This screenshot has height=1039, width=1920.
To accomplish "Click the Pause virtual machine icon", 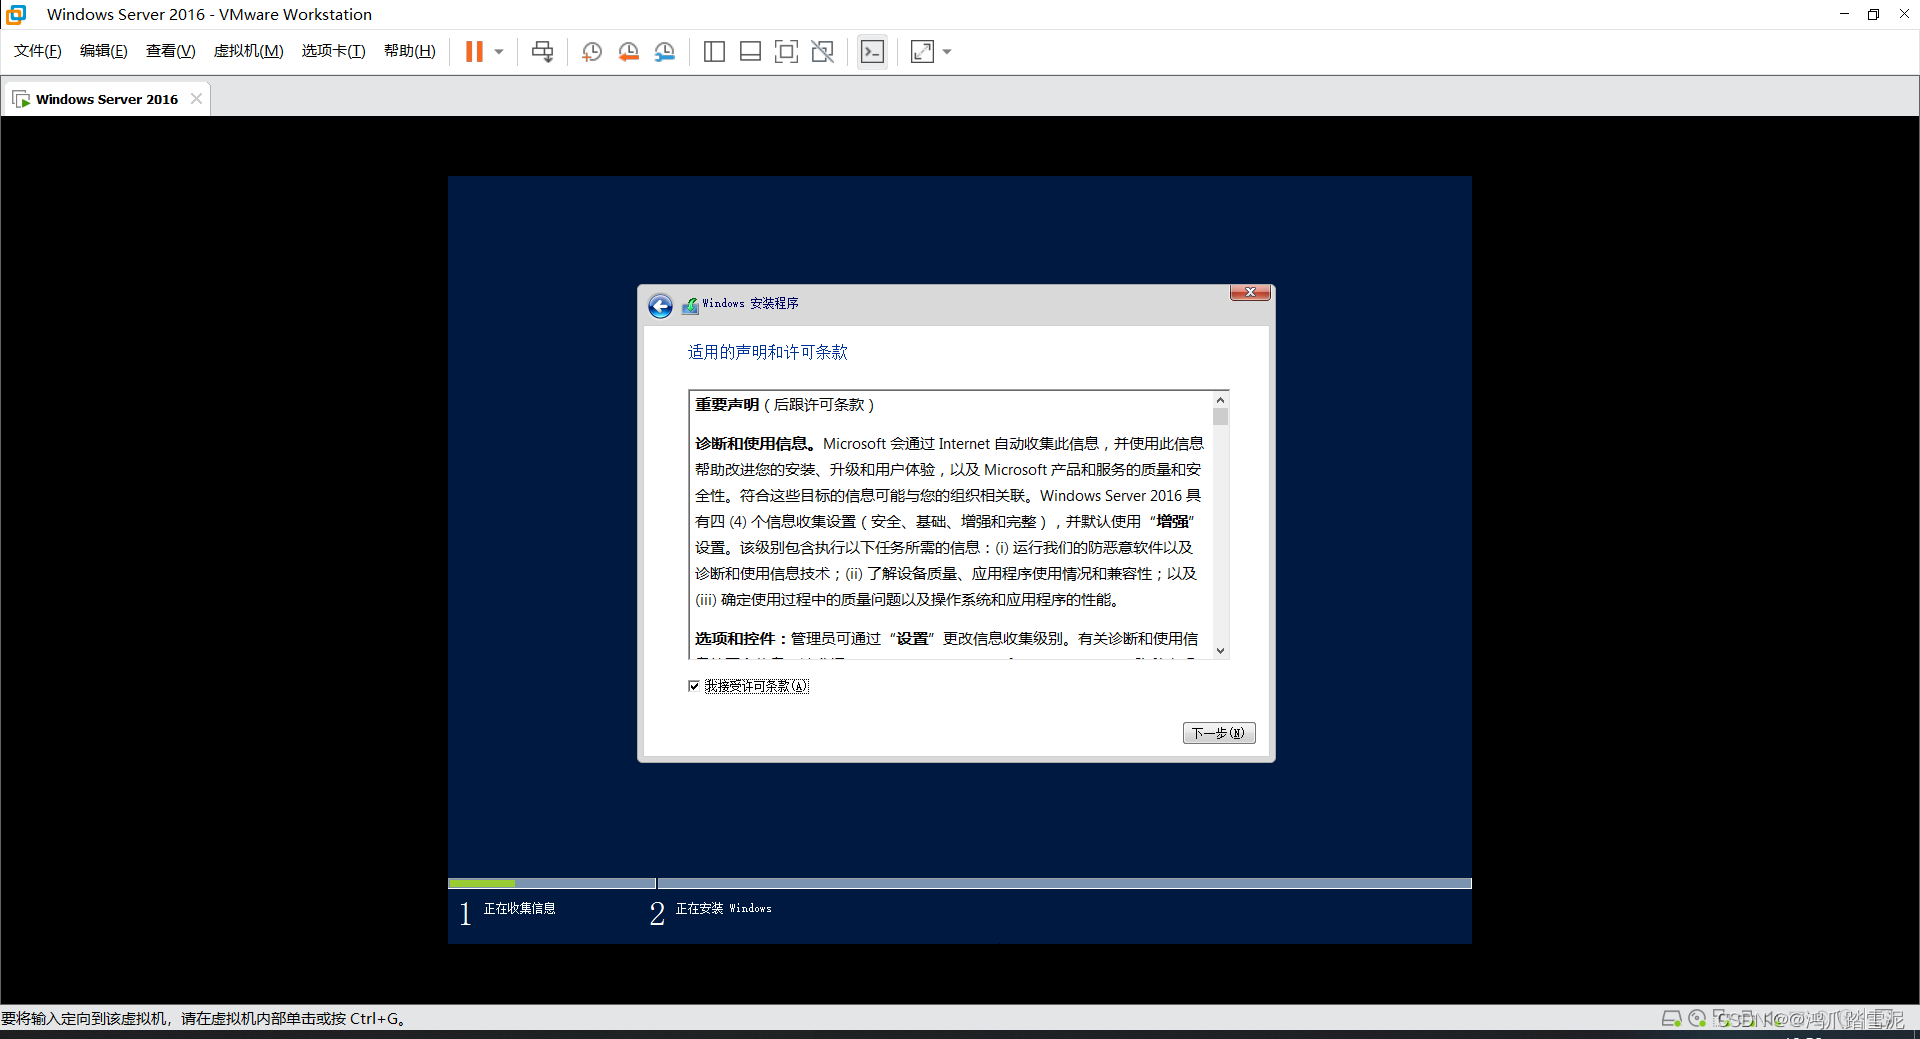I will point(474,51).
